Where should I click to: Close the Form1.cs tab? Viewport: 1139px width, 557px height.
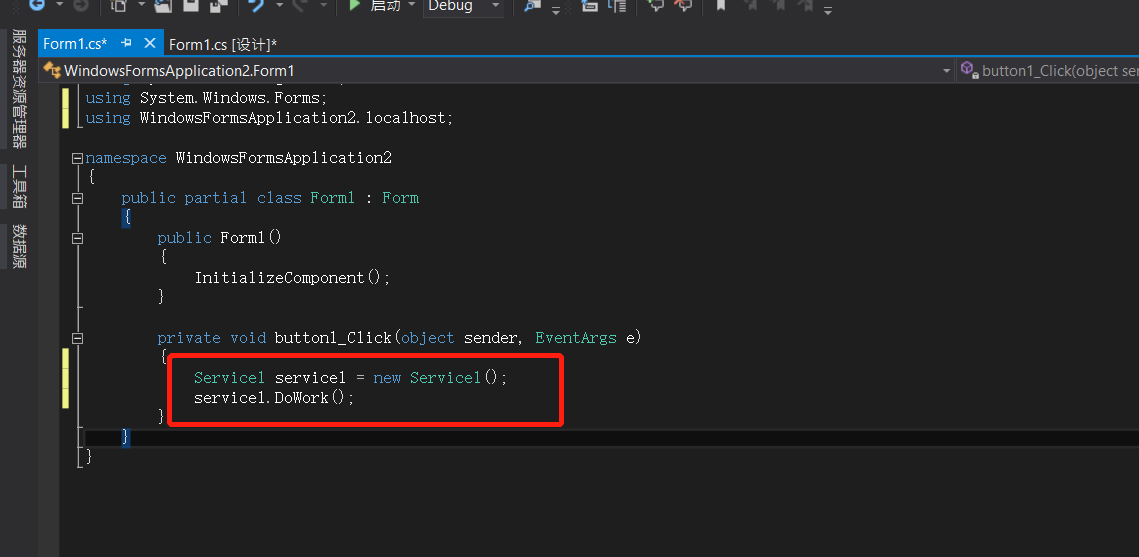click(150, 43)
